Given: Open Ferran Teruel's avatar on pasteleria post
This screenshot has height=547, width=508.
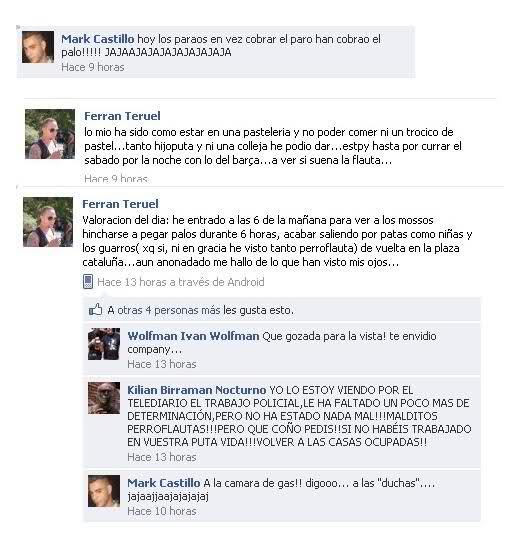Looking at the screenshot, I should coord(50,134).
